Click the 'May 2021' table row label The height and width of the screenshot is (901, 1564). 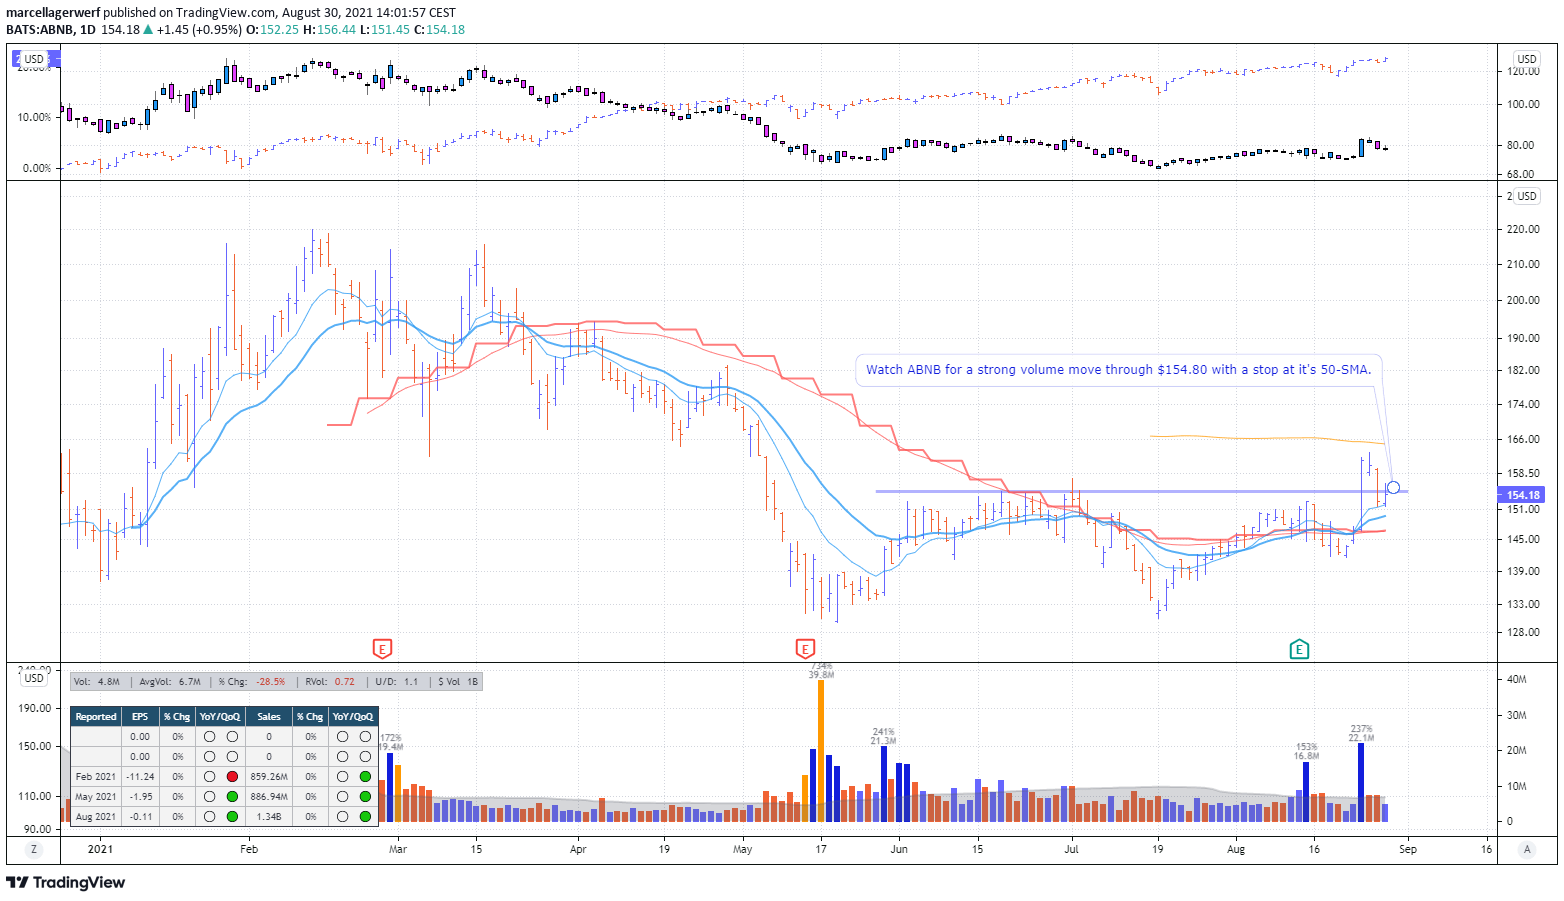click(96, 796)
